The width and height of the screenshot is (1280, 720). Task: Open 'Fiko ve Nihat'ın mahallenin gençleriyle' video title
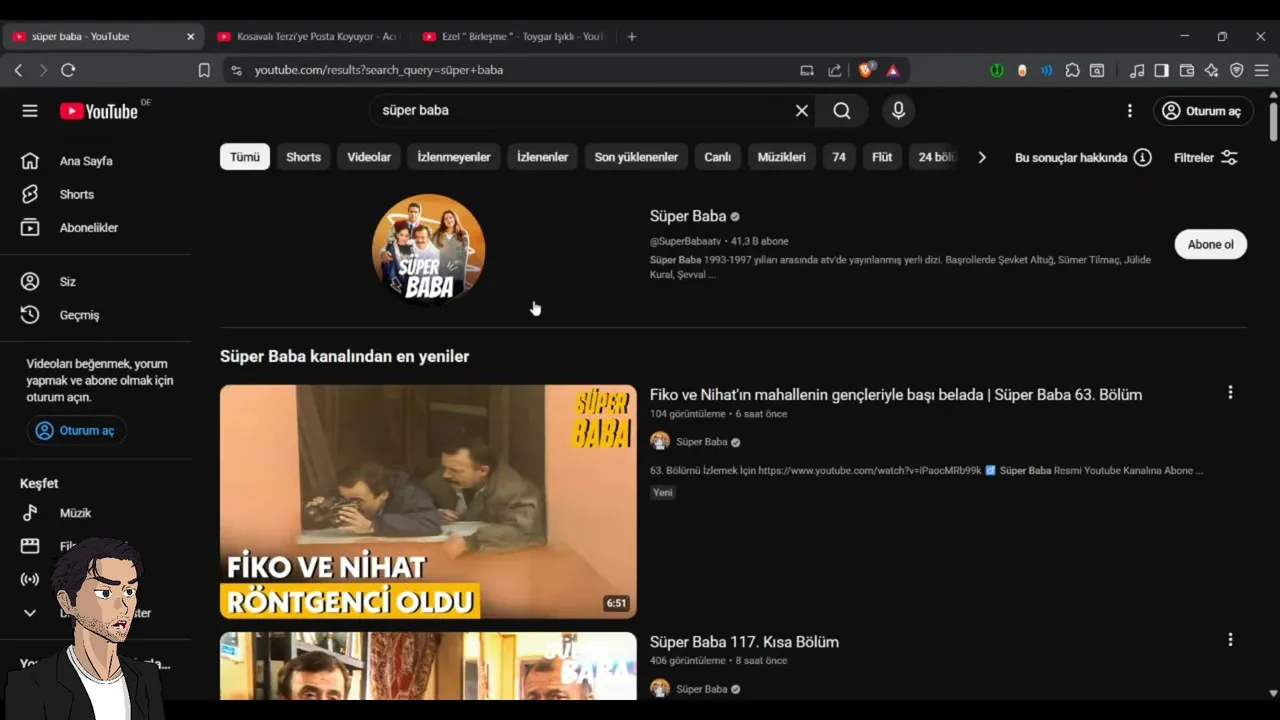point(896,395)
